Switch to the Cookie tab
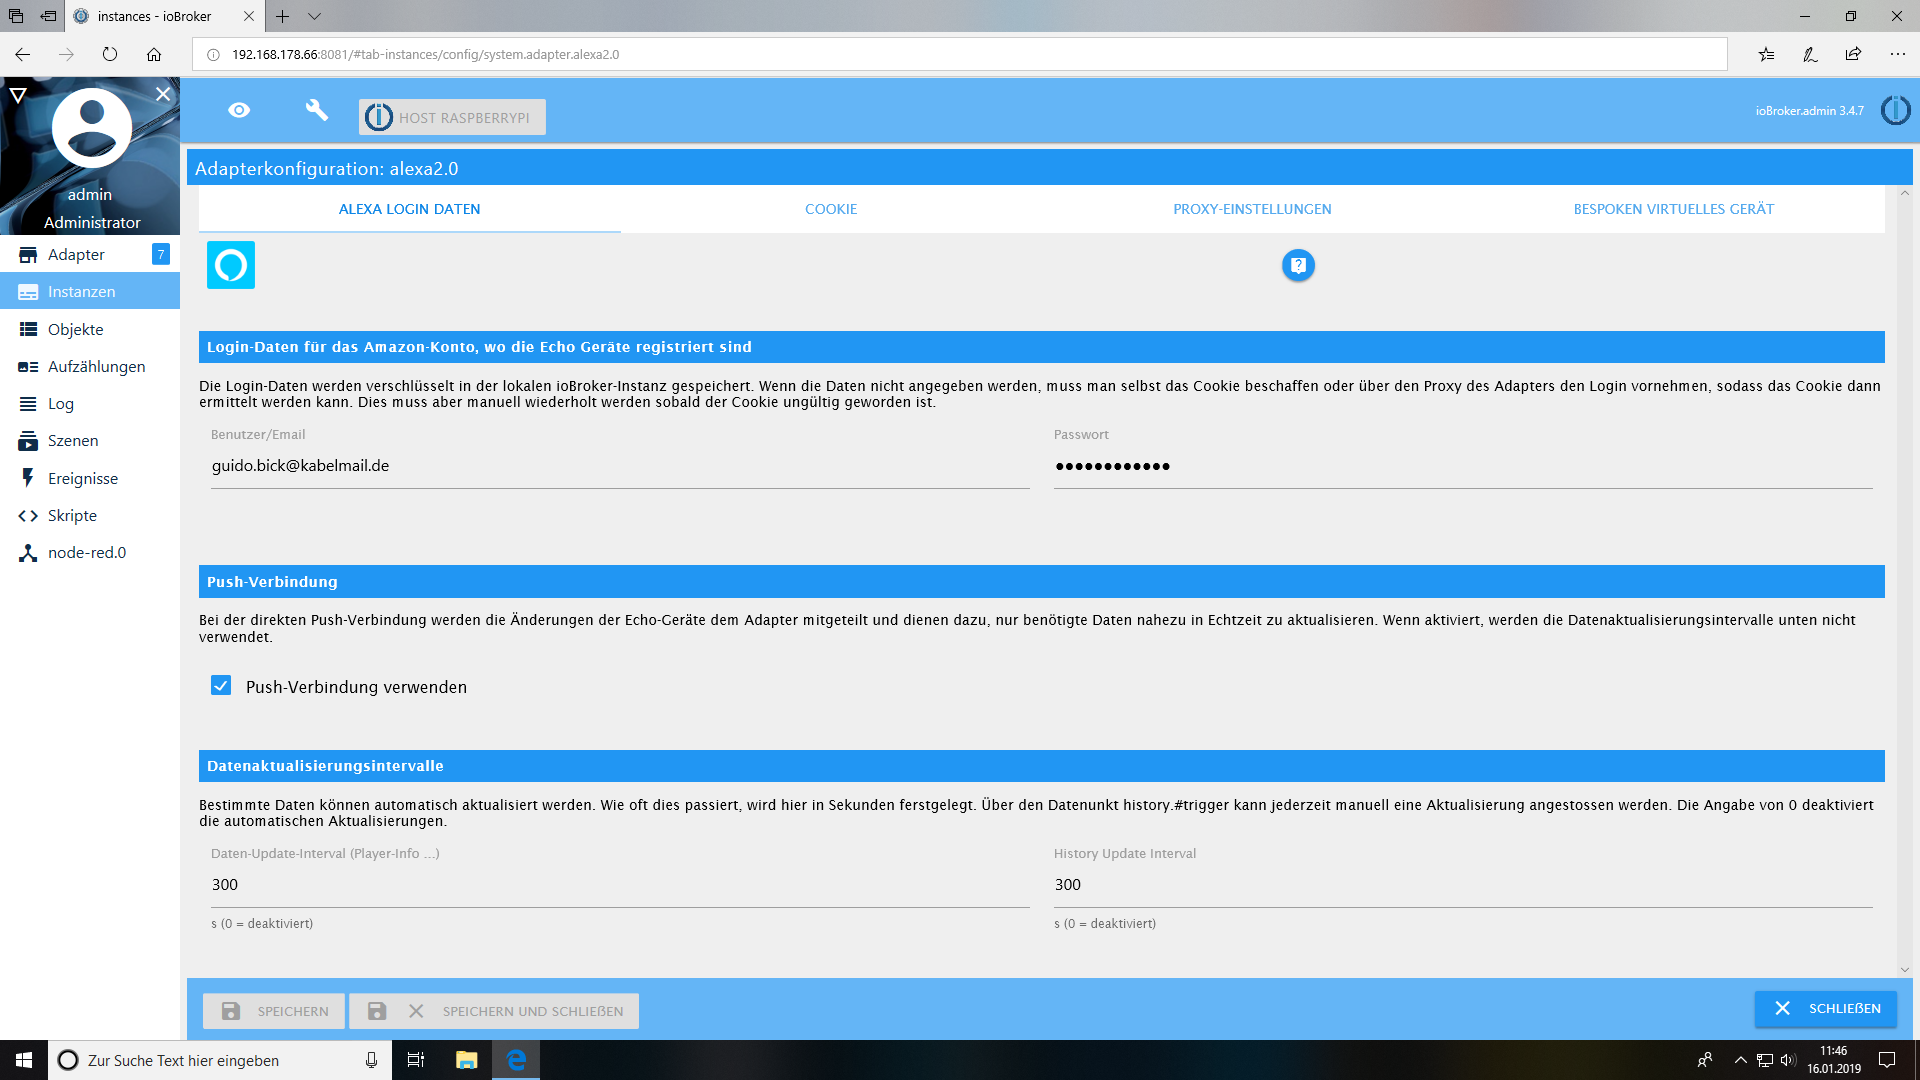Screen dimensions: 1920x1080 click(x=831, y=209)
